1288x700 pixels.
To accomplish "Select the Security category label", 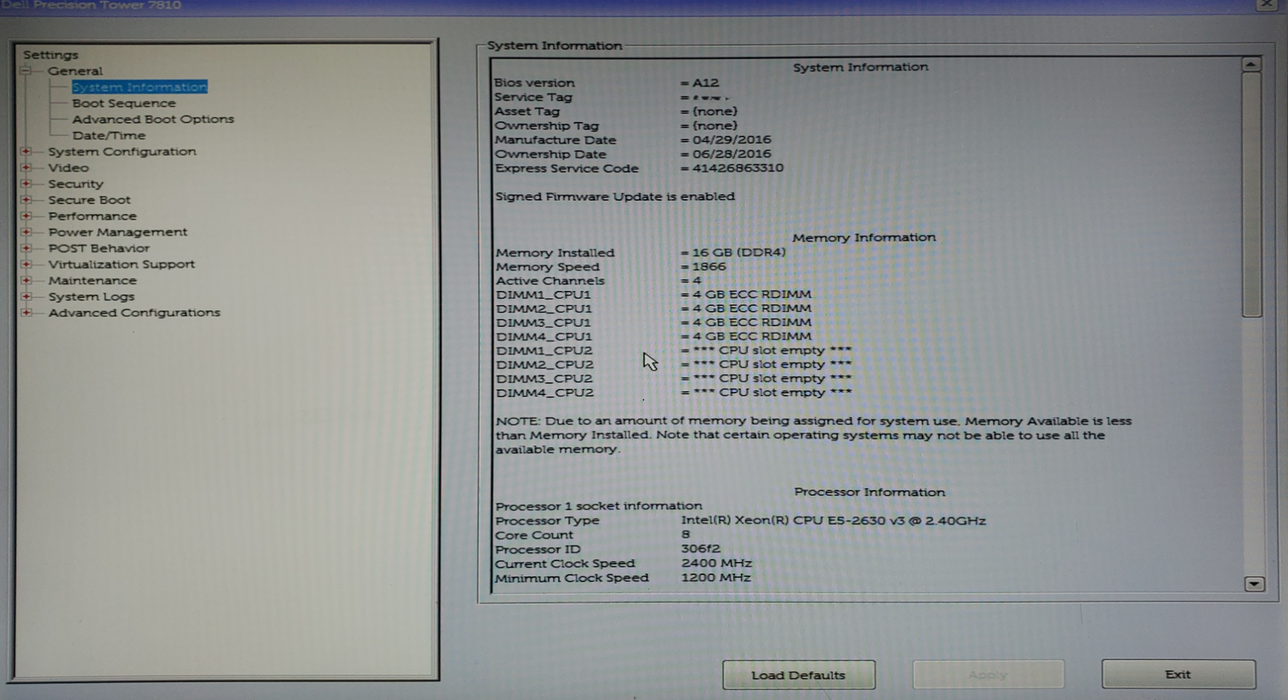I will pyautogui.click(x=75, y=184).
